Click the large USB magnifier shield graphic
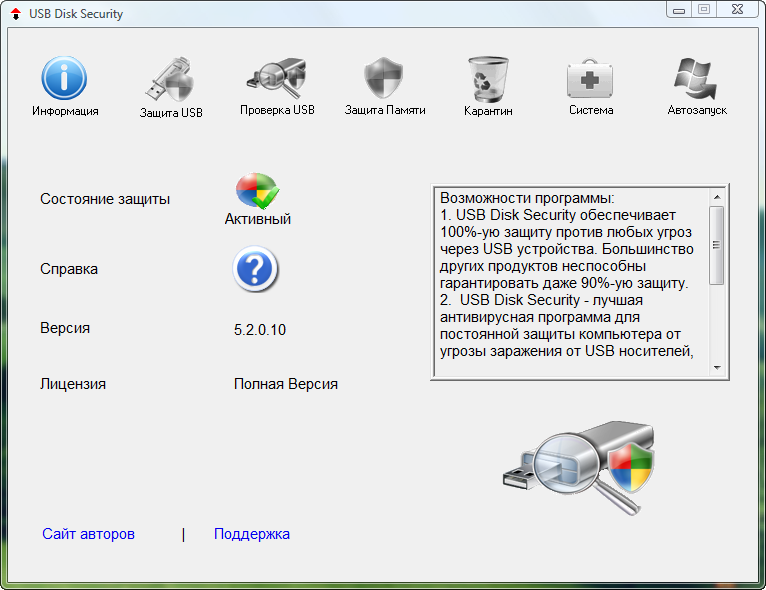Screen dimensions: 766x590 pyautogui.click(x=578, y=467)
